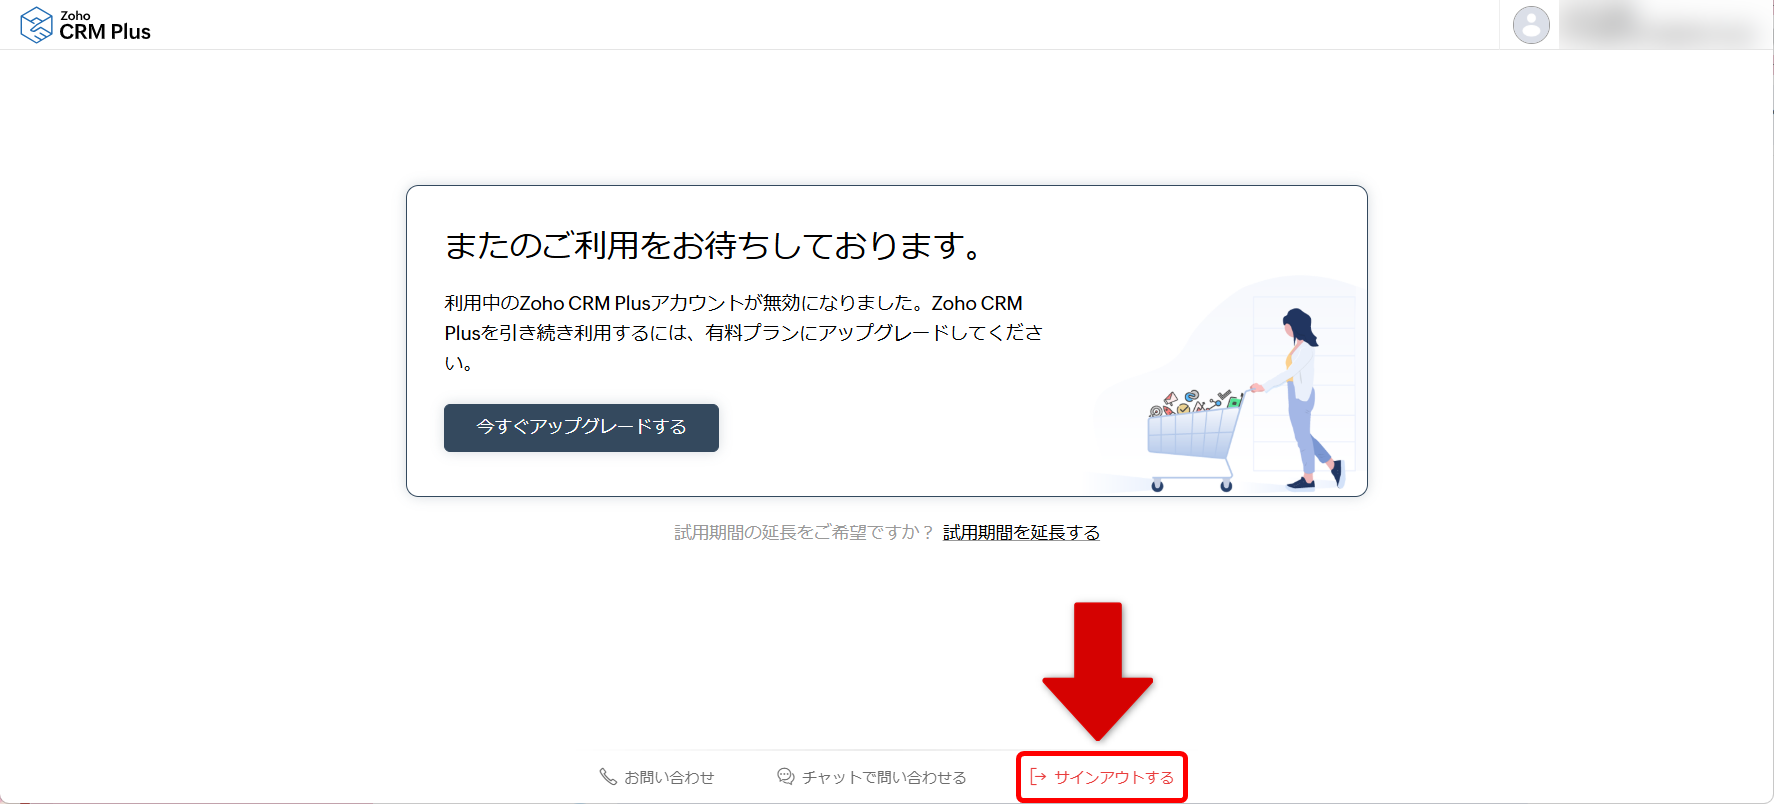Click the Zoho CRM Plus logo icon
The width and height of the screenshot is (1774, 804).
pos(36,25)
